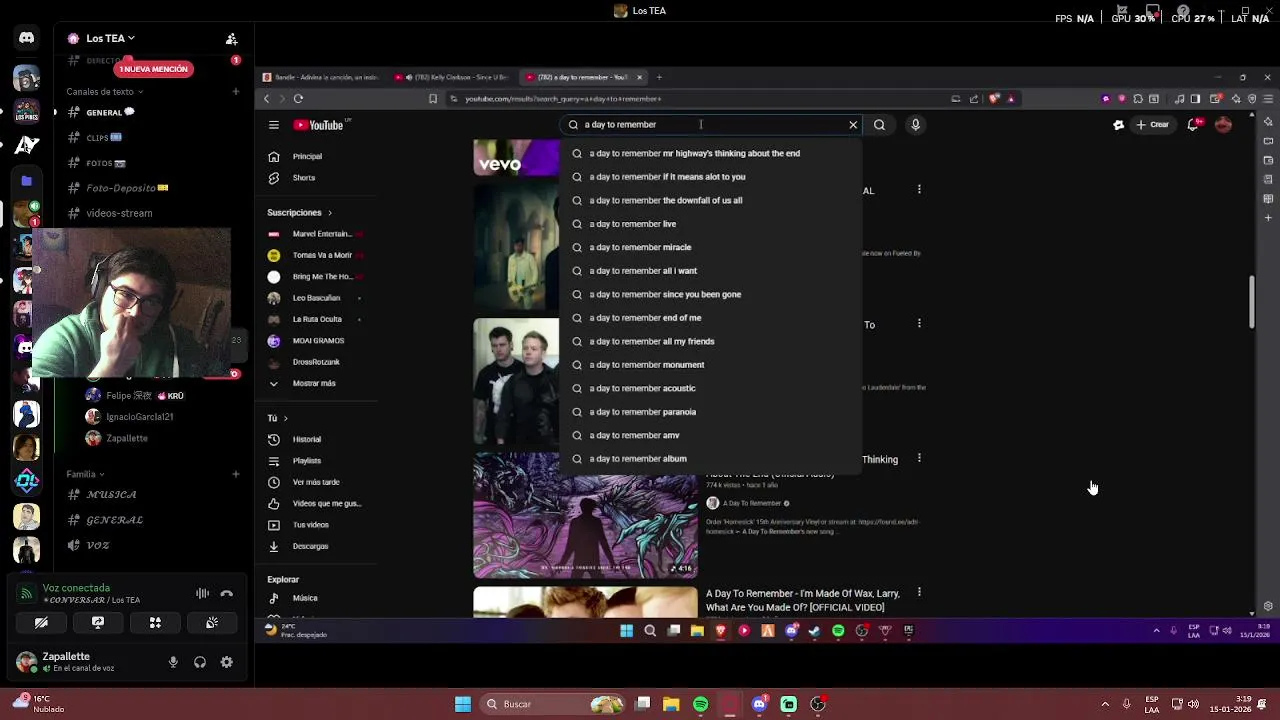Image resolution: width=1280 pixels, height=720 pixels.
Task: Jump to '1 NUEVA MENCIÓN' badge
Action: click(x=154, y=69)
